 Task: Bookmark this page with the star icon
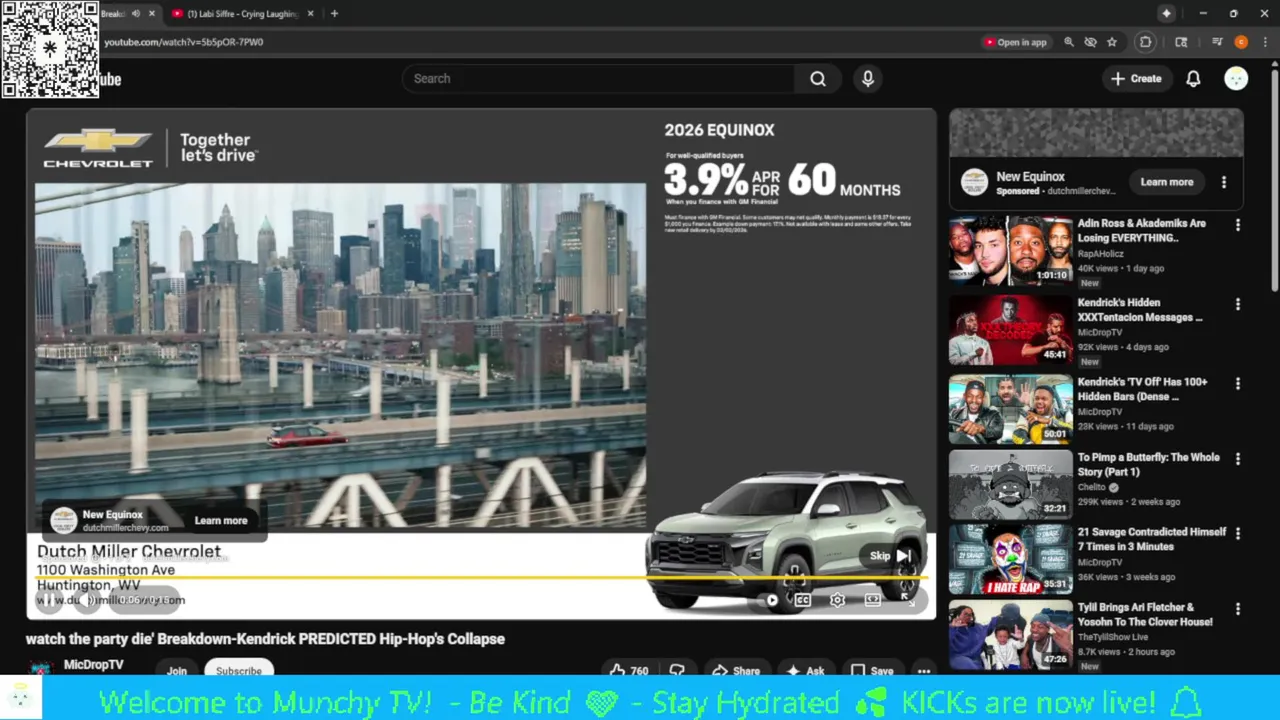point(1111,42)
